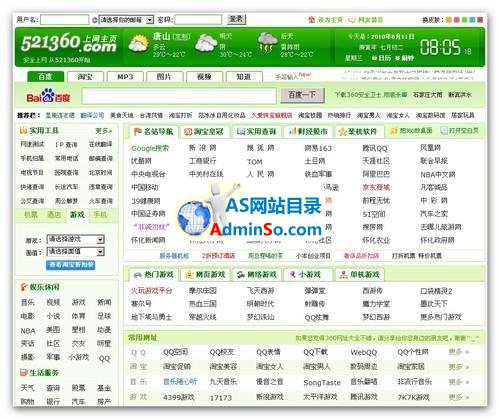500x419 pixels.
Task: Click the red icon on 淘宝皇冠 tab
Action: pos(188,132)
